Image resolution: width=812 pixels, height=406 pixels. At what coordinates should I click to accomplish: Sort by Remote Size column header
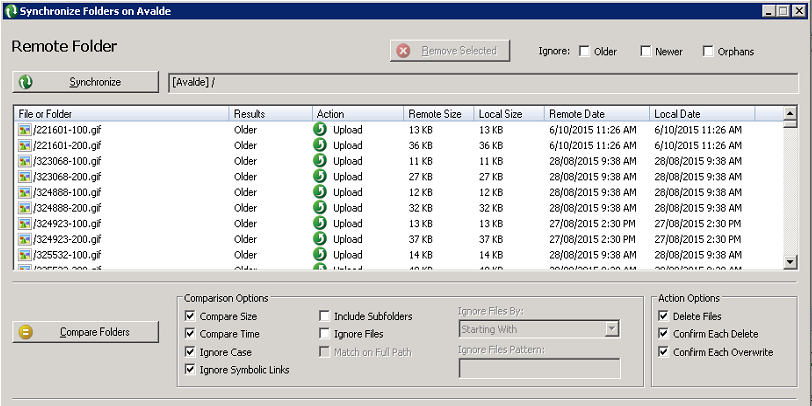[439, 114]
